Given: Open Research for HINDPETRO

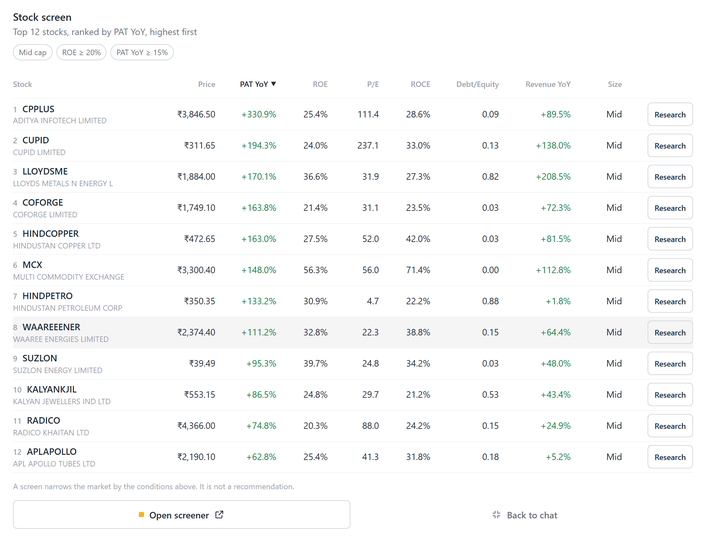Looking at the screenshot, I should coord(670,301).
